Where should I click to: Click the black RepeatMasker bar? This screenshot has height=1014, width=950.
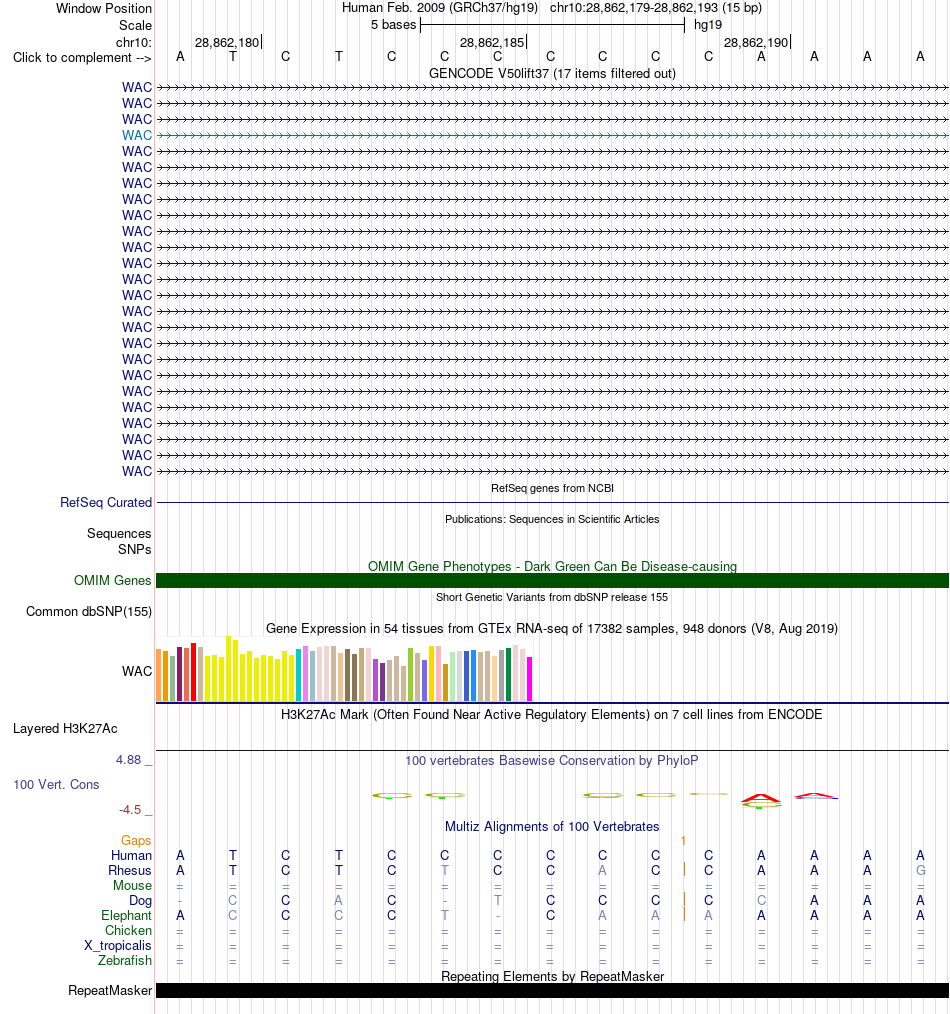click(552, 991)
